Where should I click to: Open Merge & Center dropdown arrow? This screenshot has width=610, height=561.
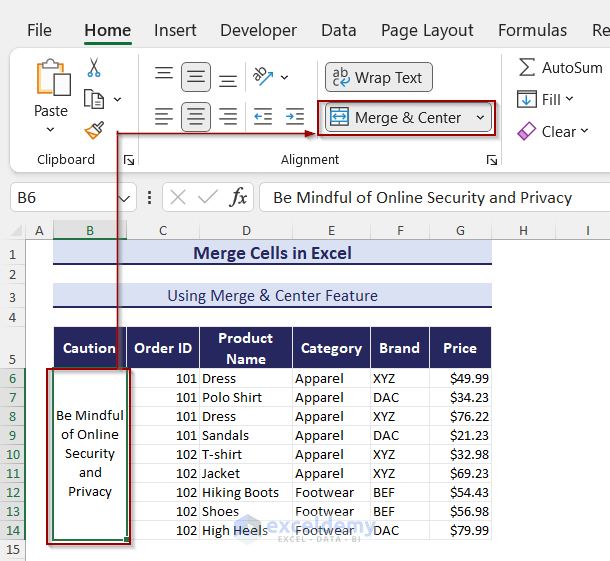coord(480,117)
